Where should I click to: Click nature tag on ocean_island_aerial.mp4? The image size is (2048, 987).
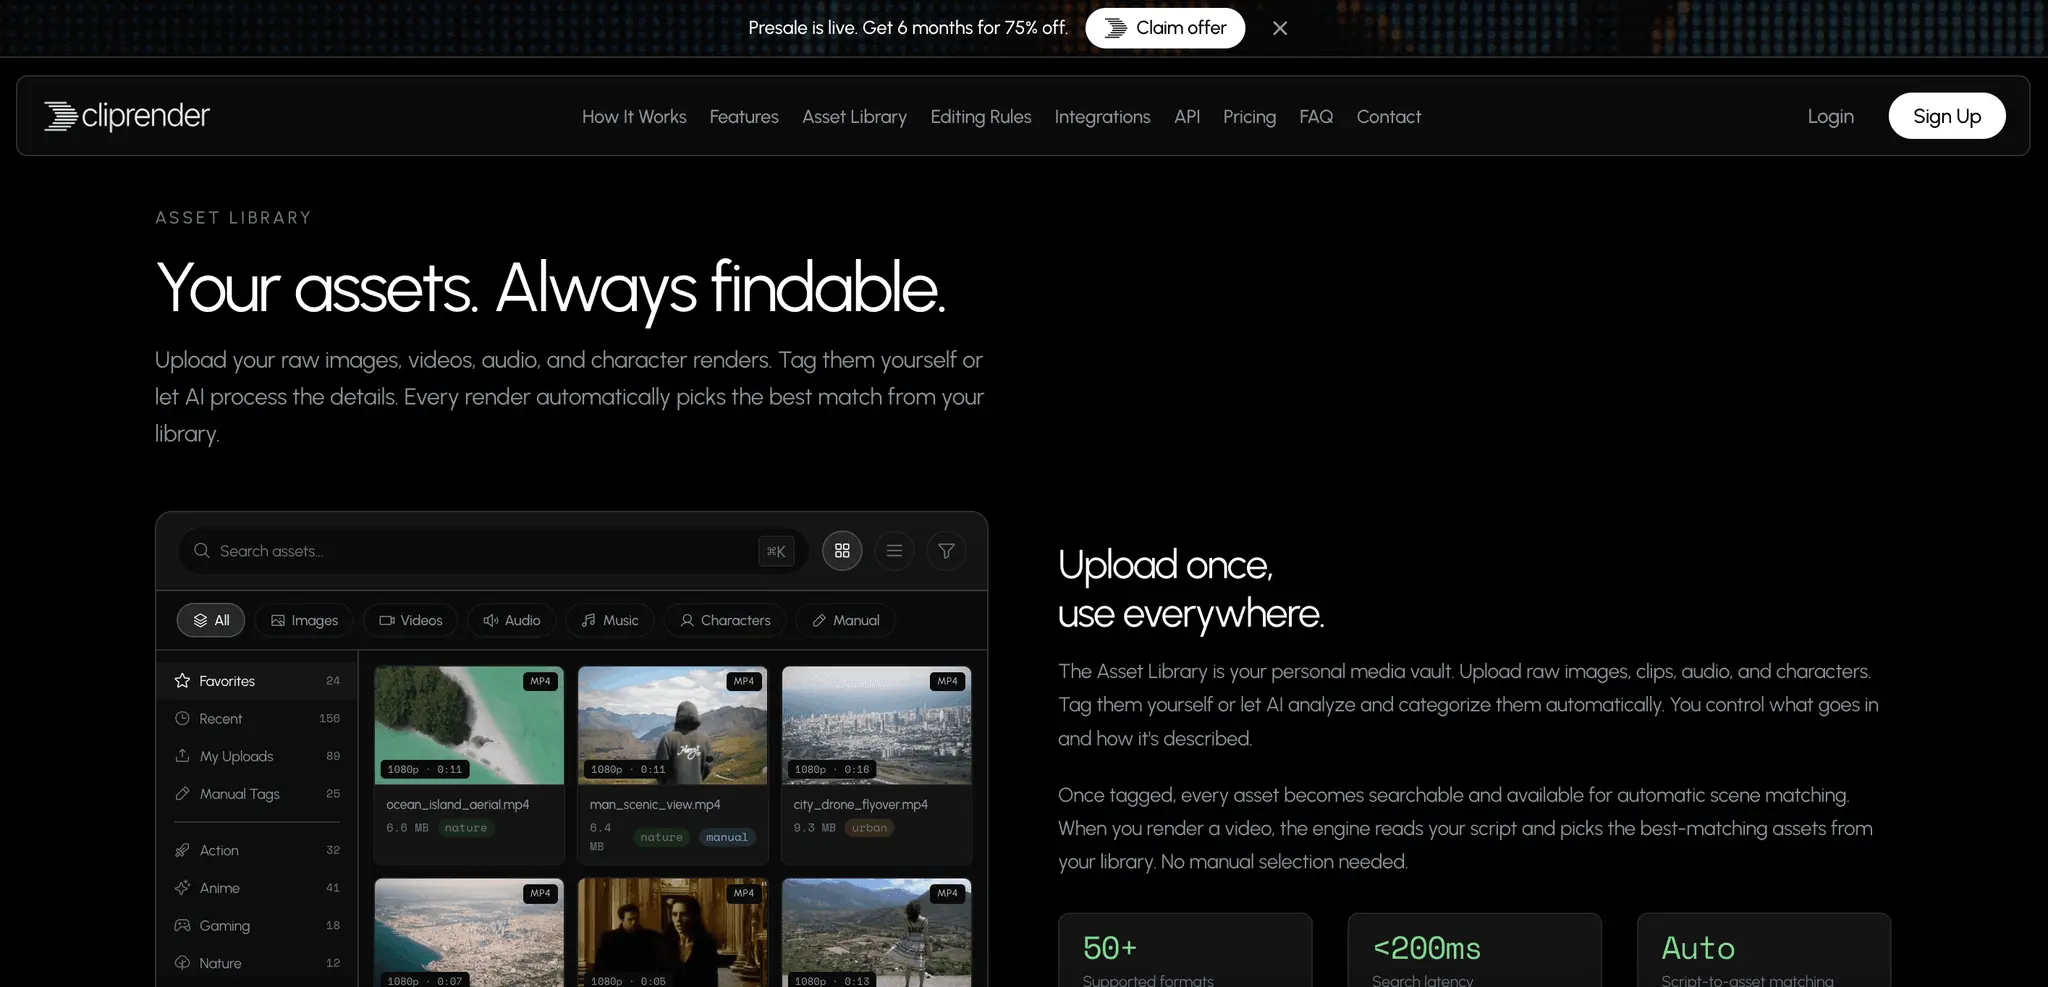tap(466, 828)
